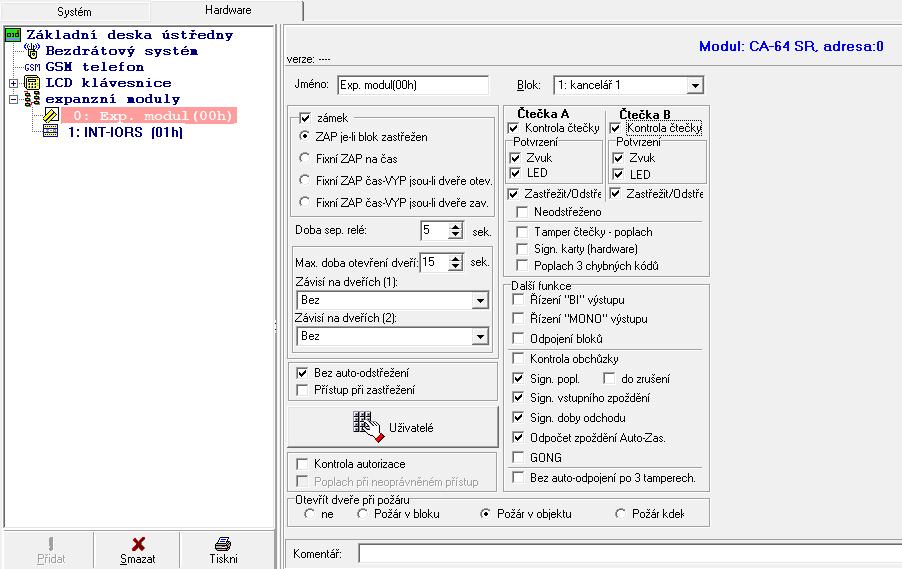Enable Bez auto-odpojení po 3 tamperech
The width and height of the screenshot is (902, 569).
[x=518, y=477]
